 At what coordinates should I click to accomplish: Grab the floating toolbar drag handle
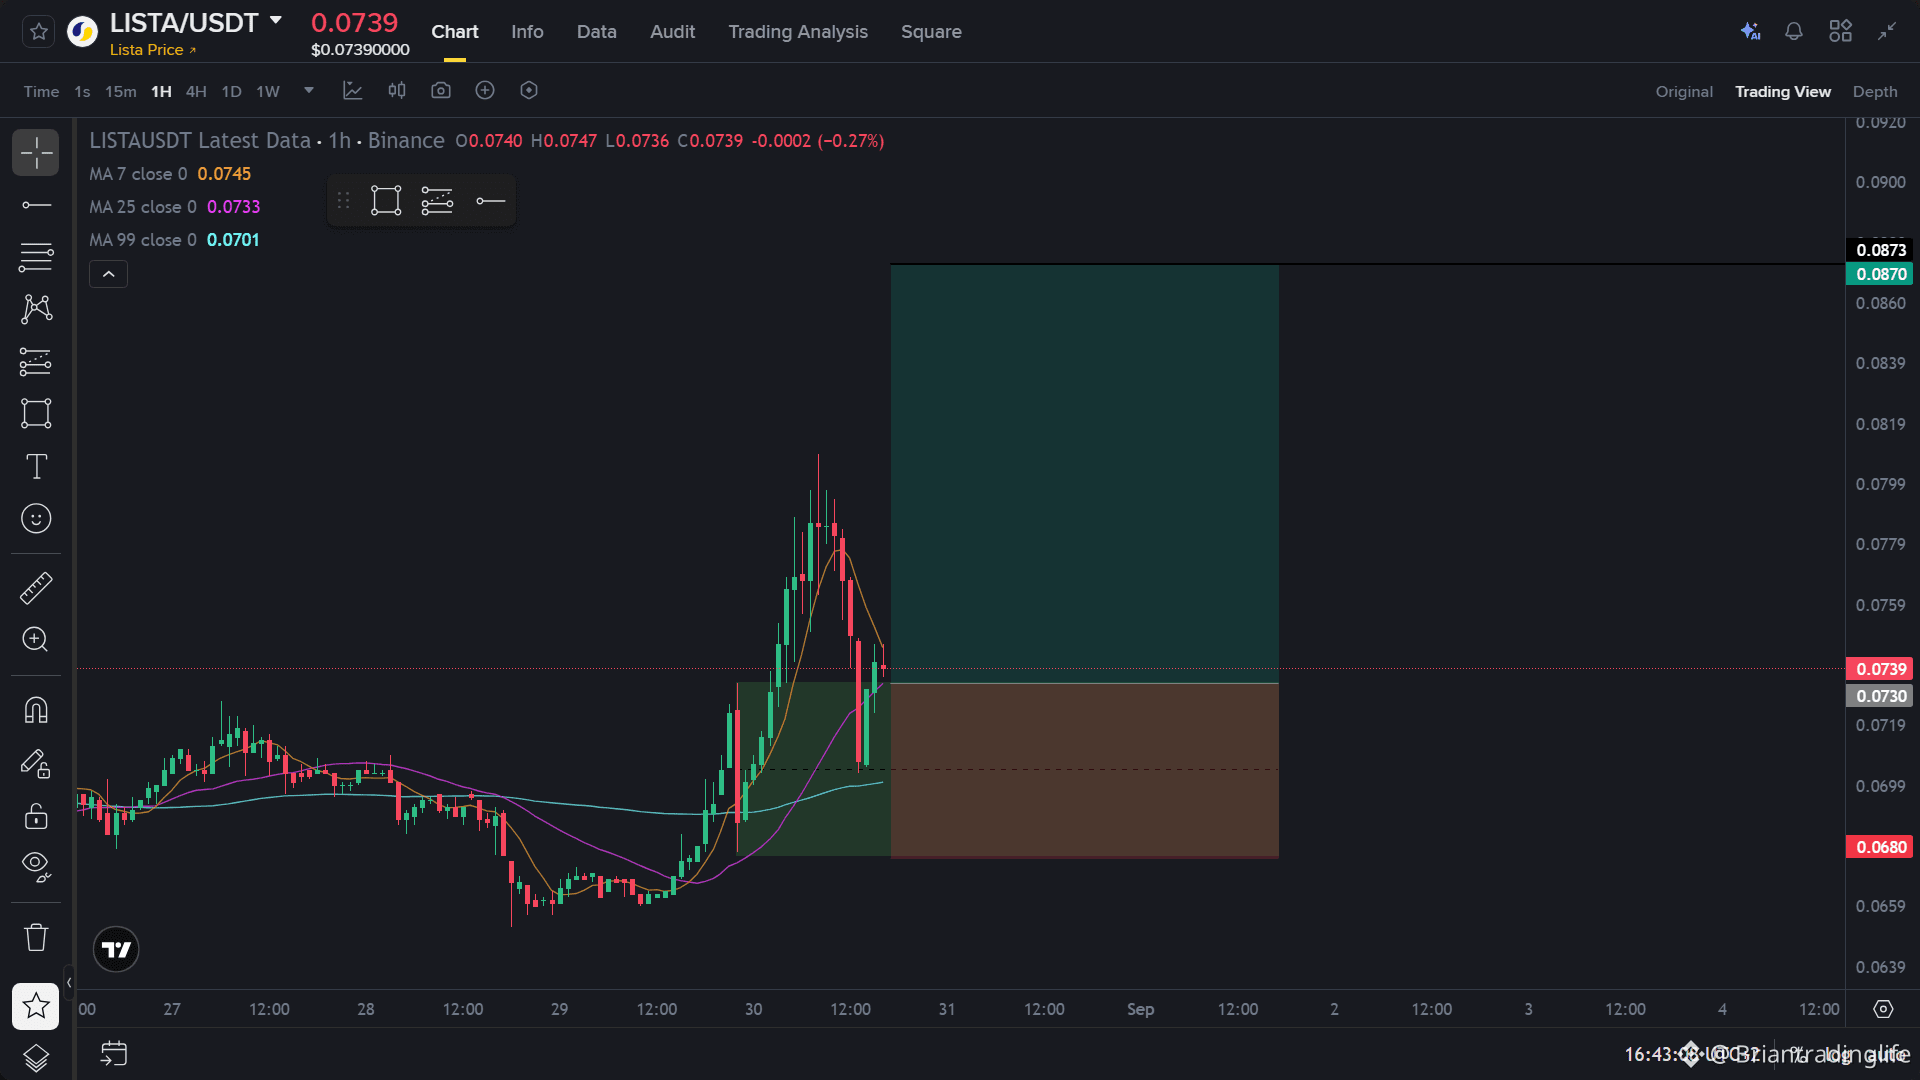(343, 201)
